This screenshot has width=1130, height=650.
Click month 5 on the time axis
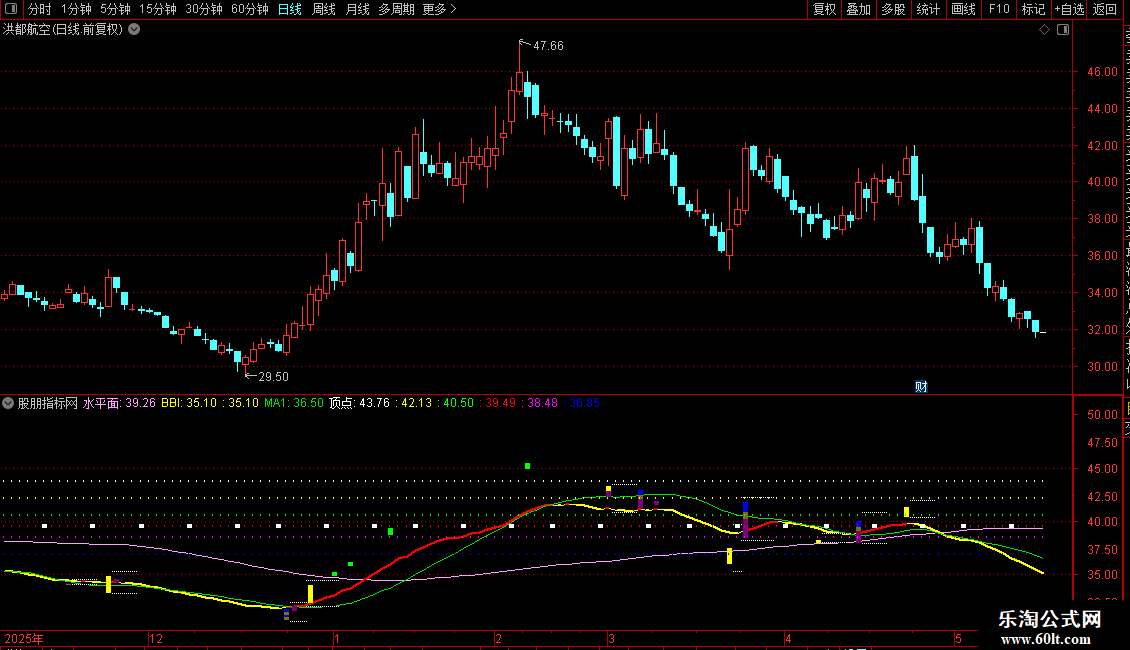[x=958, y=638]
